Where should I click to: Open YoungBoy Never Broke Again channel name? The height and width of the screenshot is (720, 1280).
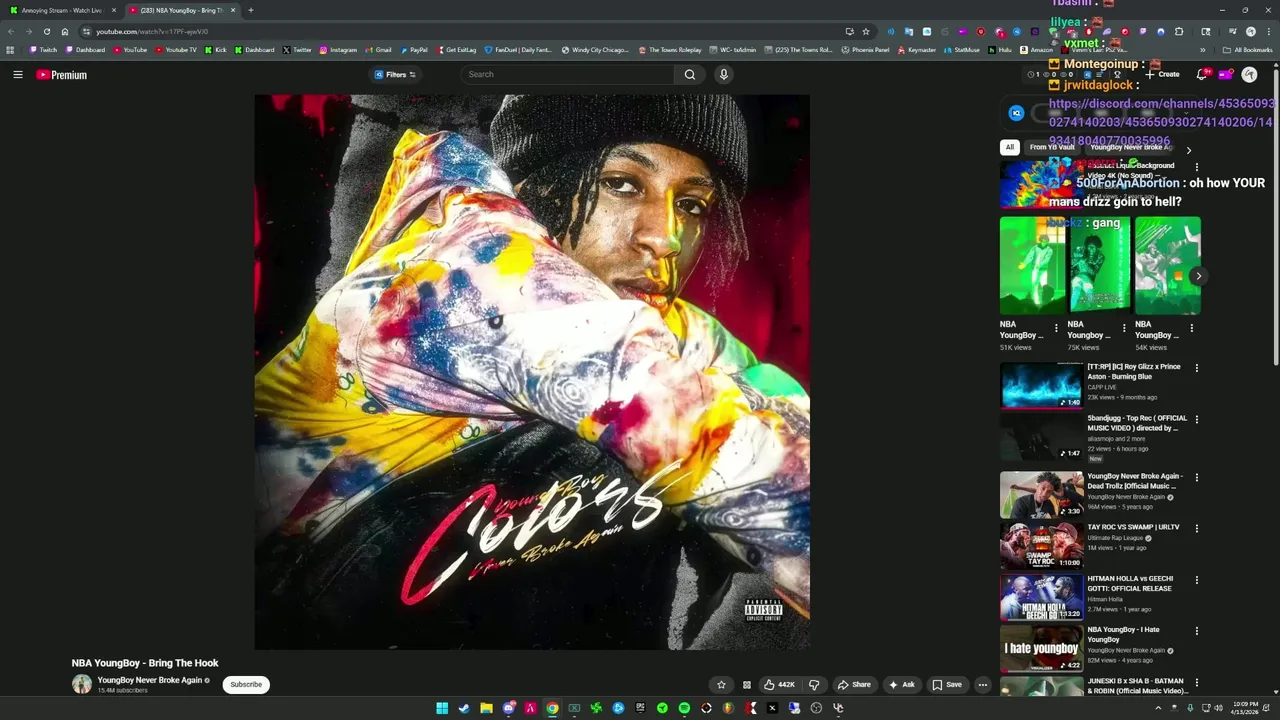(150, 680)
